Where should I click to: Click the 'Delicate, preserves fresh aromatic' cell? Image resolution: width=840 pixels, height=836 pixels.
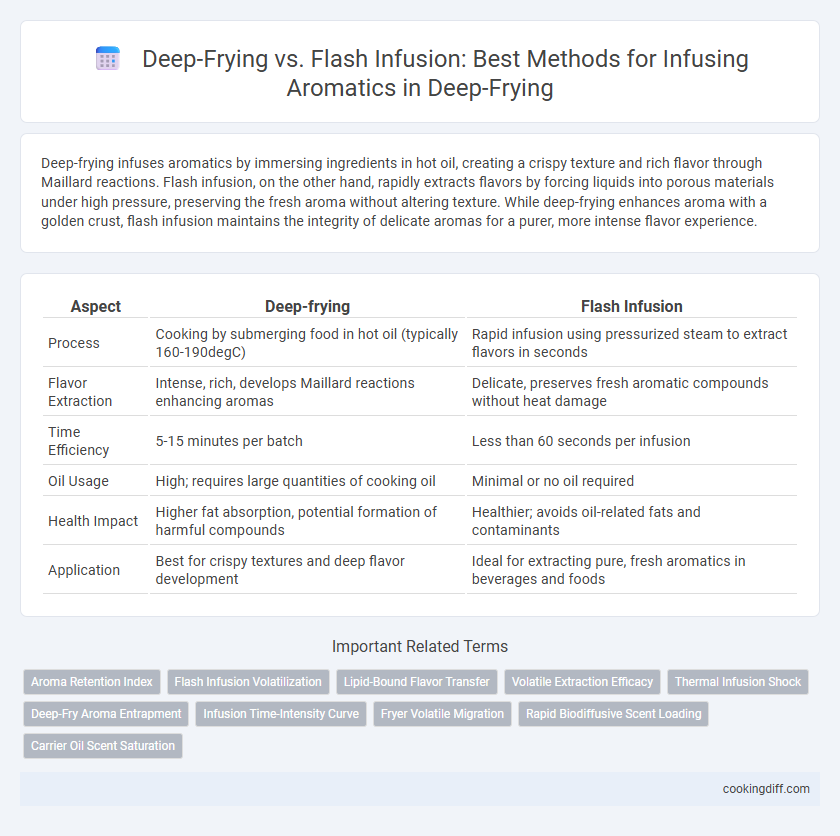(x=632, y=392)
